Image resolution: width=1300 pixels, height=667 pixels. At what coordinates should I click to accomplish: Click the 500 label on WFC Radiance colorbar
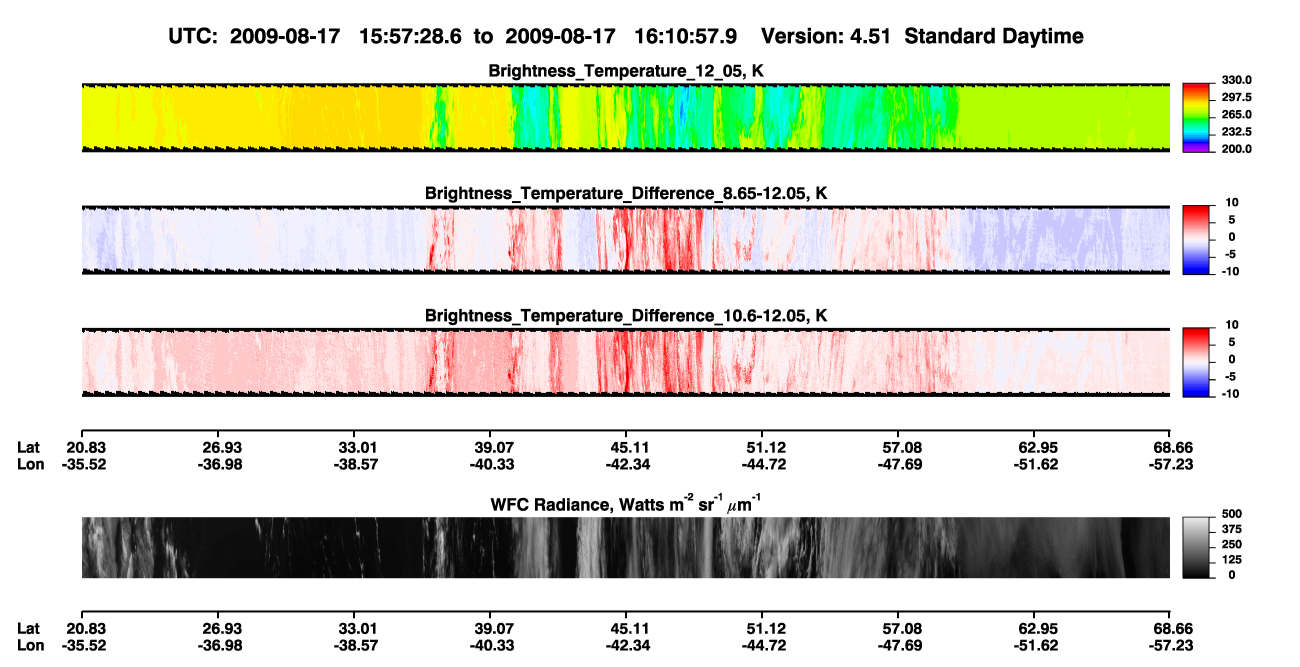[1234, 515]
